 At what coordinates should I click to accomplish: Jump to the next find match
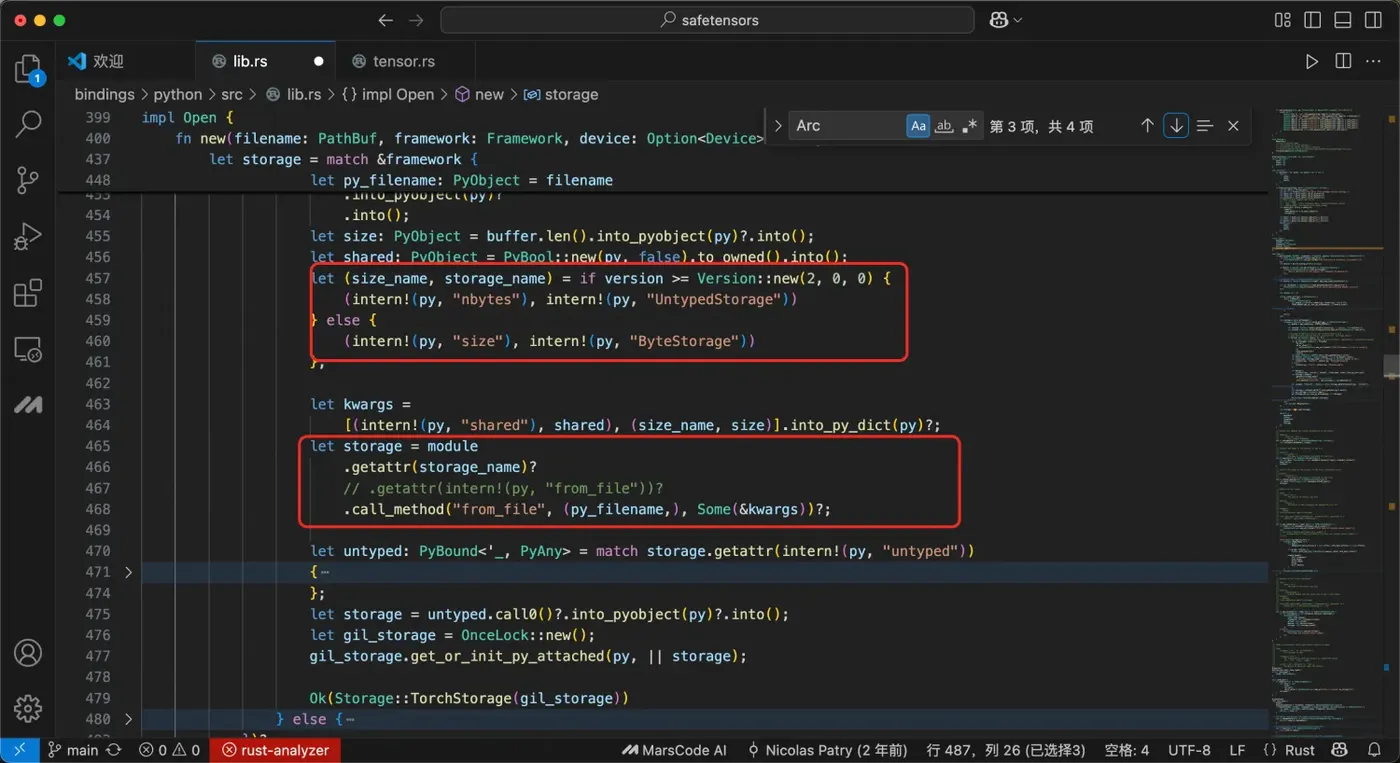[1176, 126]
